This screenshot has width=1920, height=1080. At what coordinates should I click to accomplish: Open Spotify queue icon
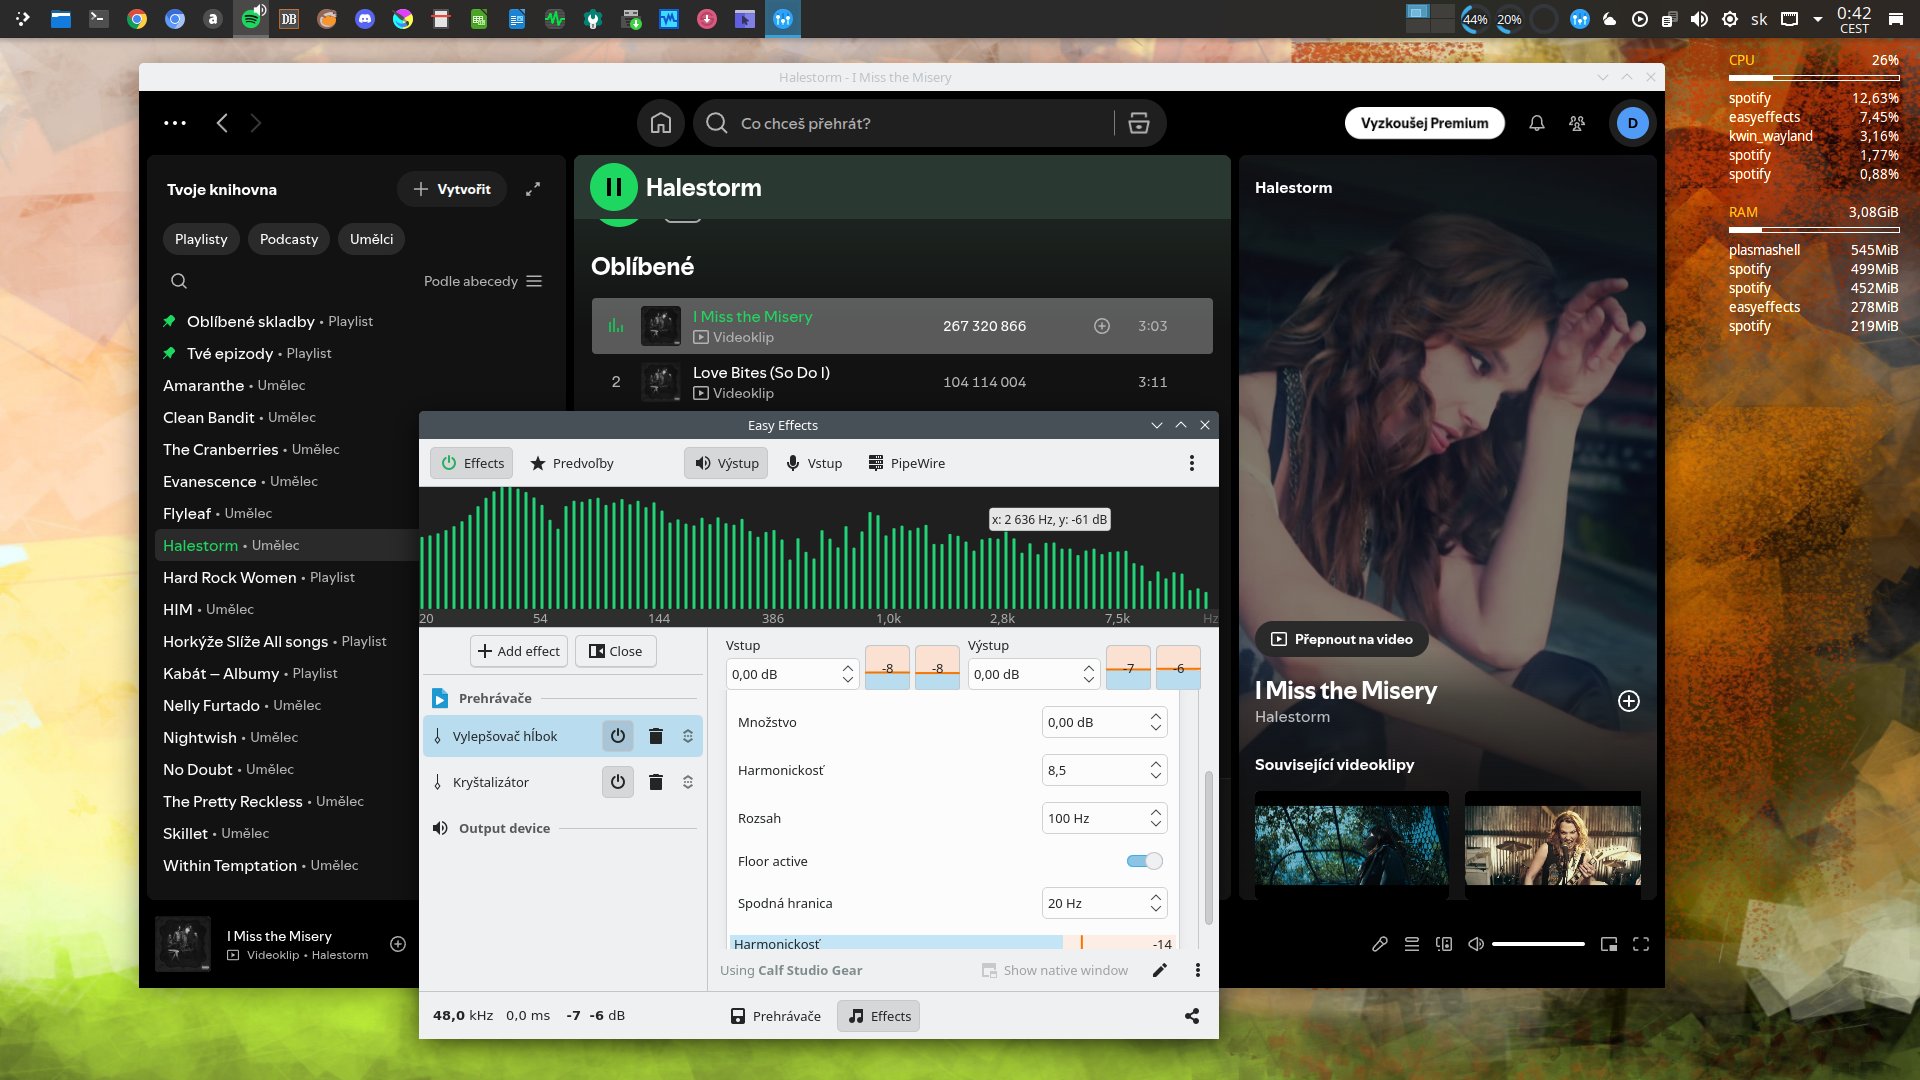point(1412,944)
